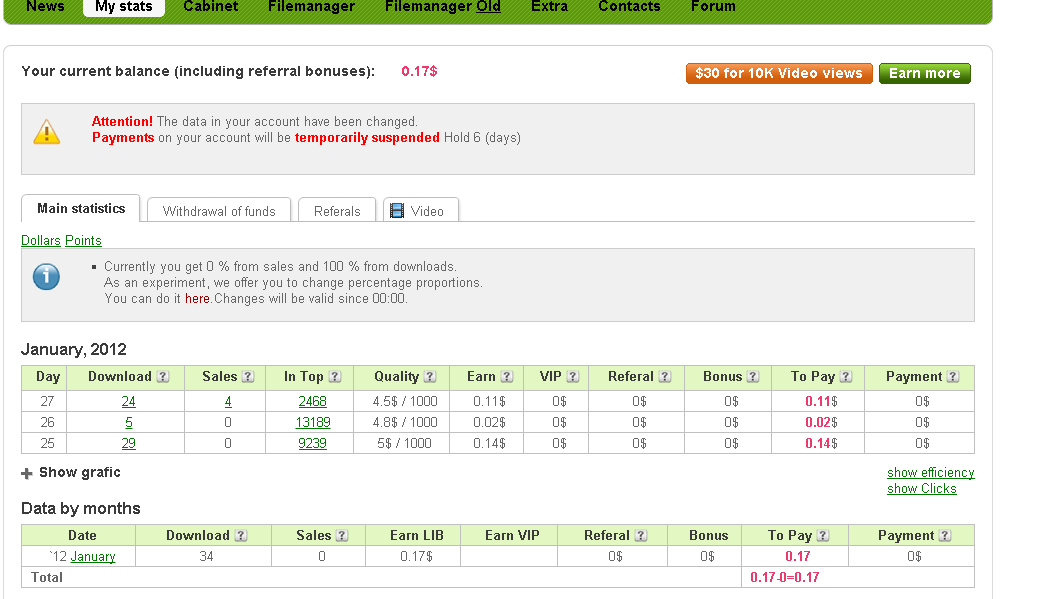Click help icon next to Download column
Viewport: 1060px width, 599px height.
(163, 377)
